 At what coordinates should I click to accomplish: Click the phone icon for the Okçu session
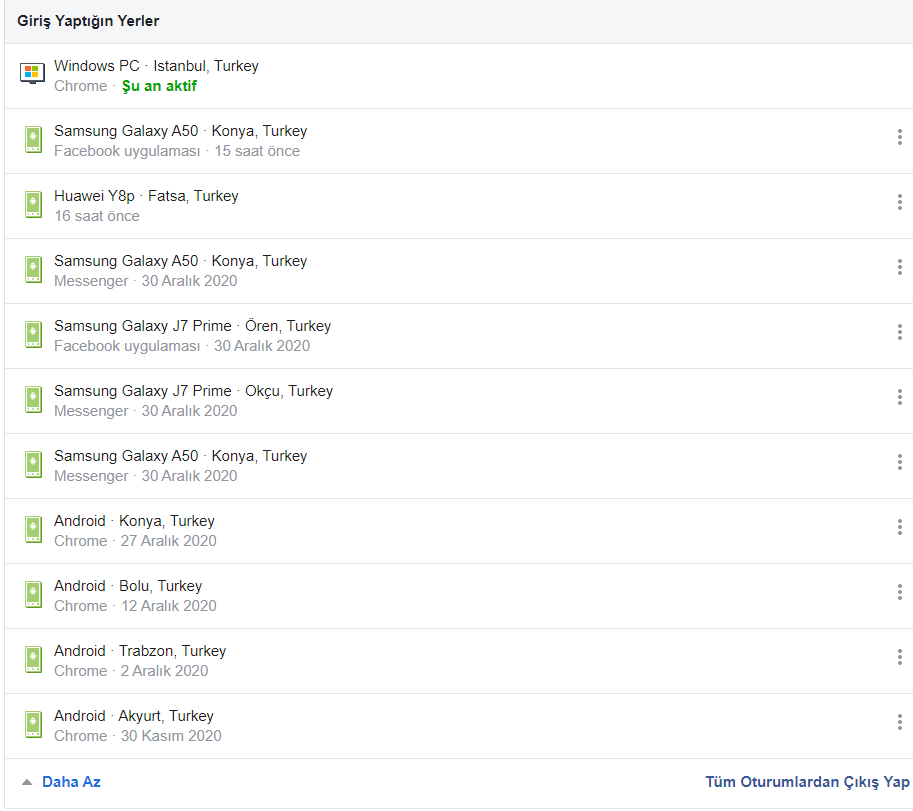(33, 400)
